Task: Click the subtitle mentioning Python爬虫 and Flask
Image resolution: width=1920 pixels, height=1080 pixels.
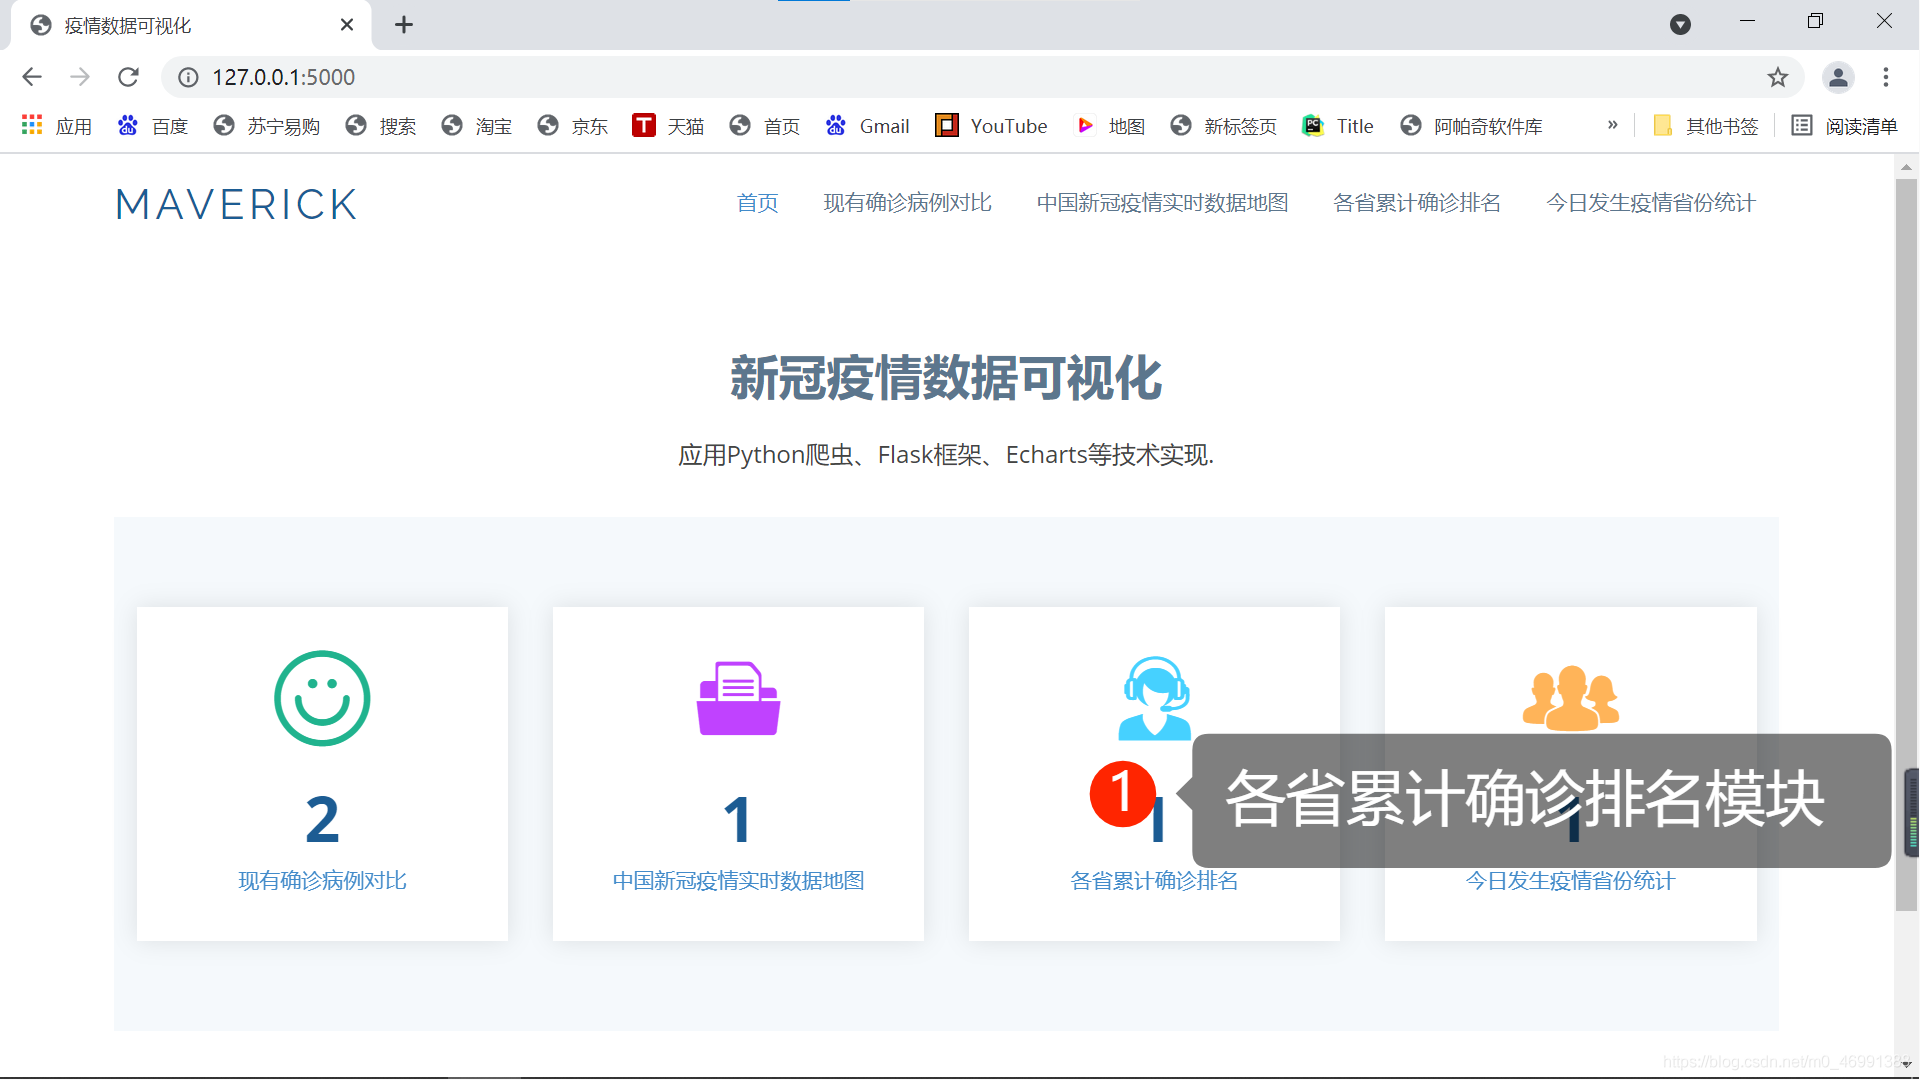Action: (x=946, y=455)
